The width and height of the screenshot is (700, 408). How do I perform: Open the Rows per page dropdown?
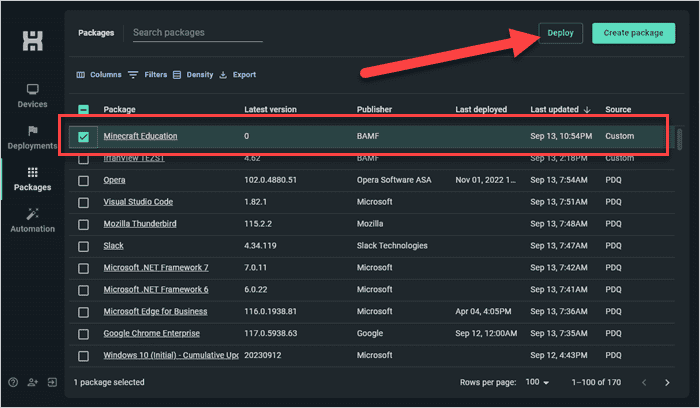coord(537,382)
